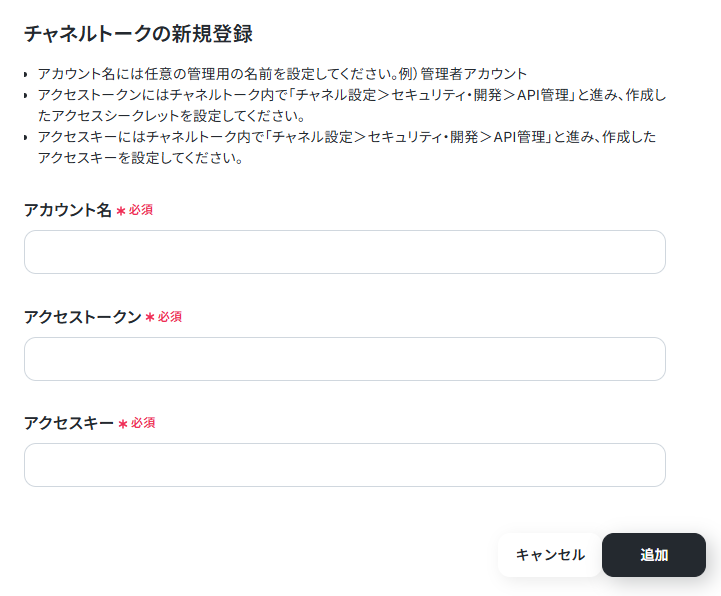Focus the アクセストークン input box
Viewport: 721px width, 596px height.
point(344,359)
